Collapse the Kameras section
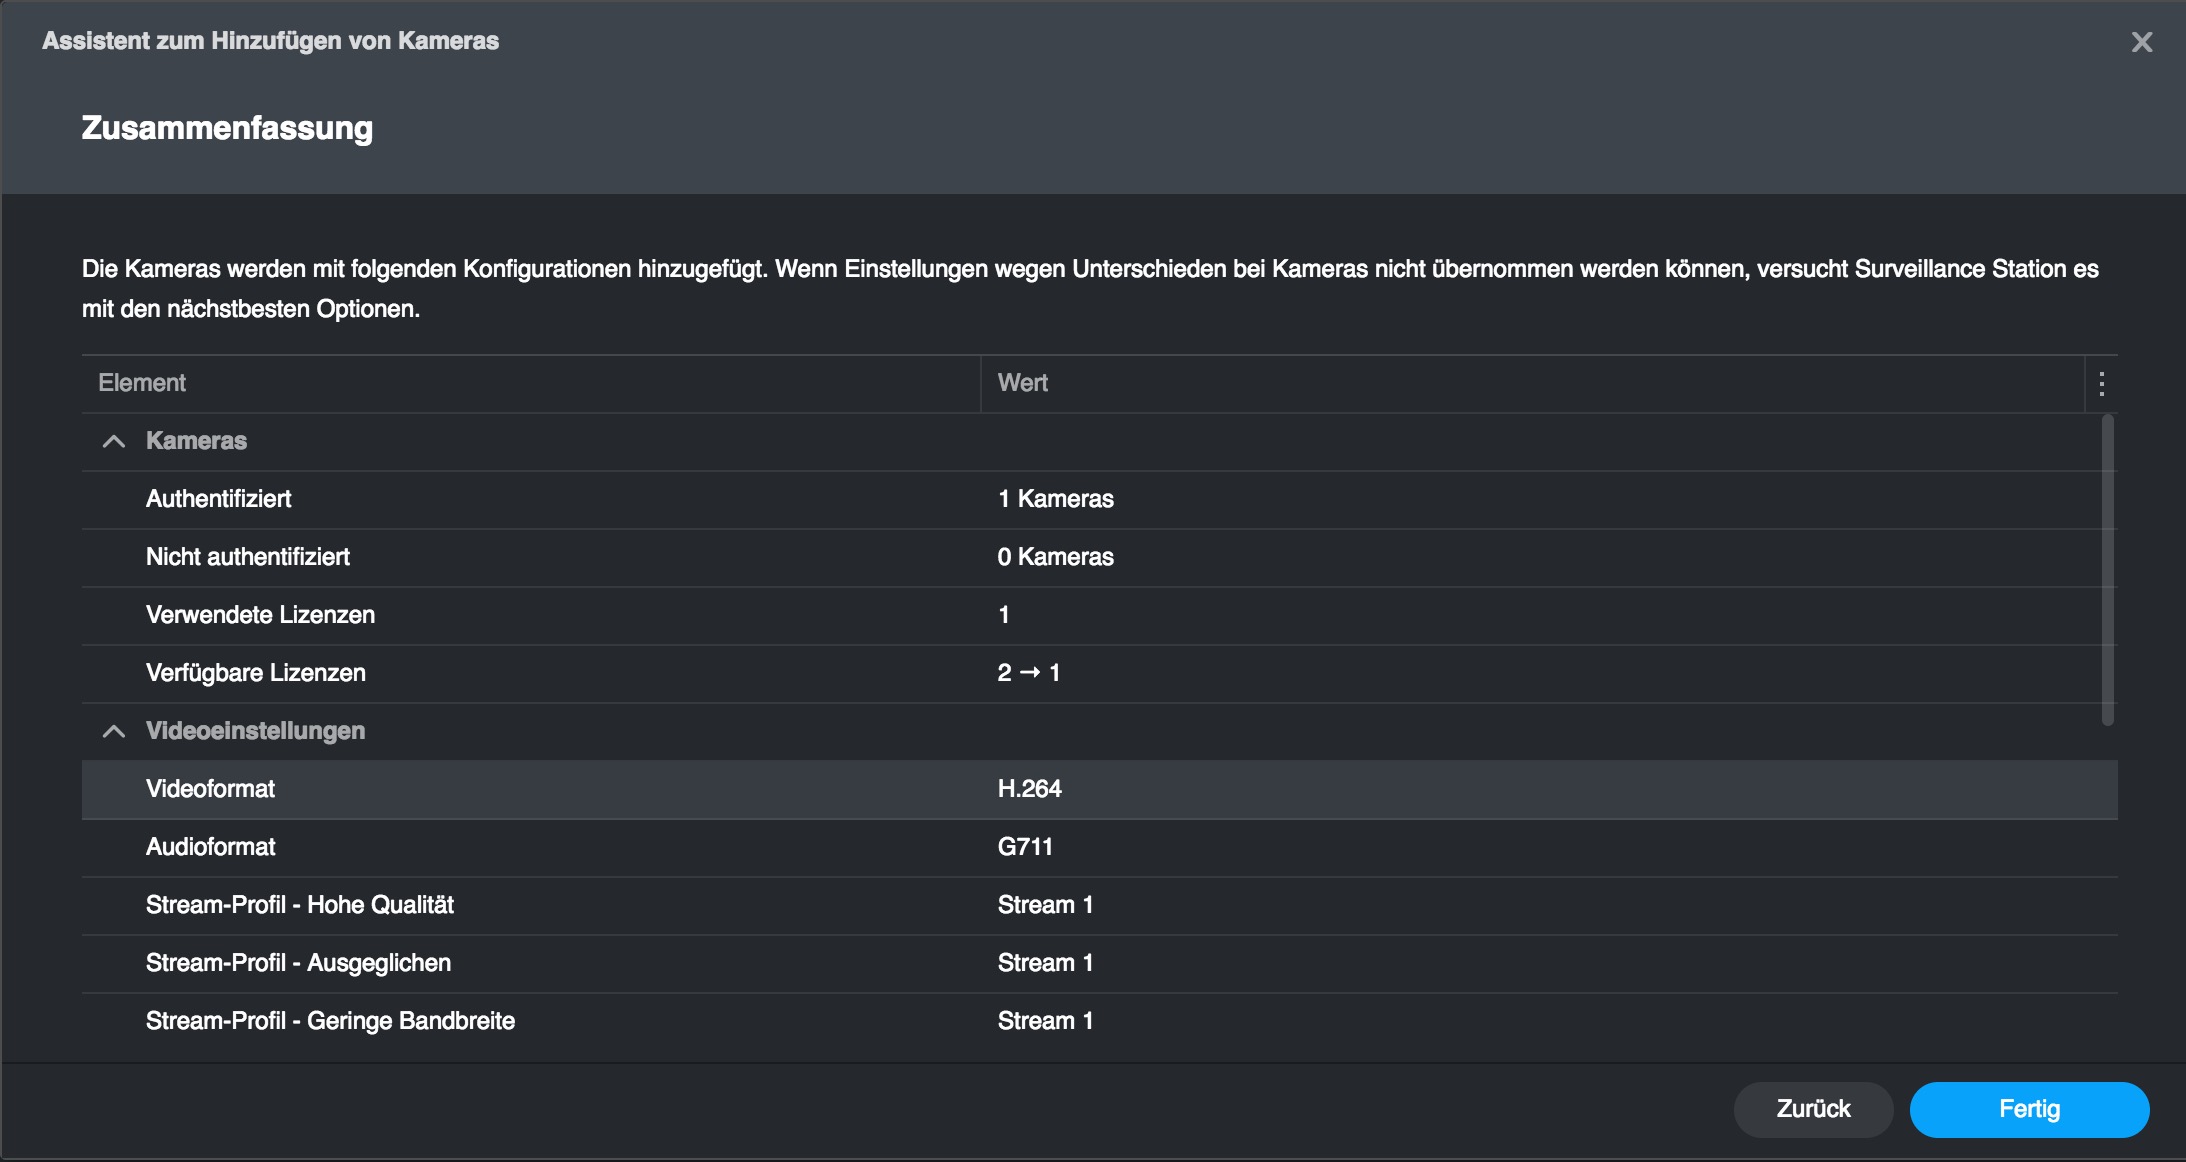 pyautogui.click(x=114, y=441)
